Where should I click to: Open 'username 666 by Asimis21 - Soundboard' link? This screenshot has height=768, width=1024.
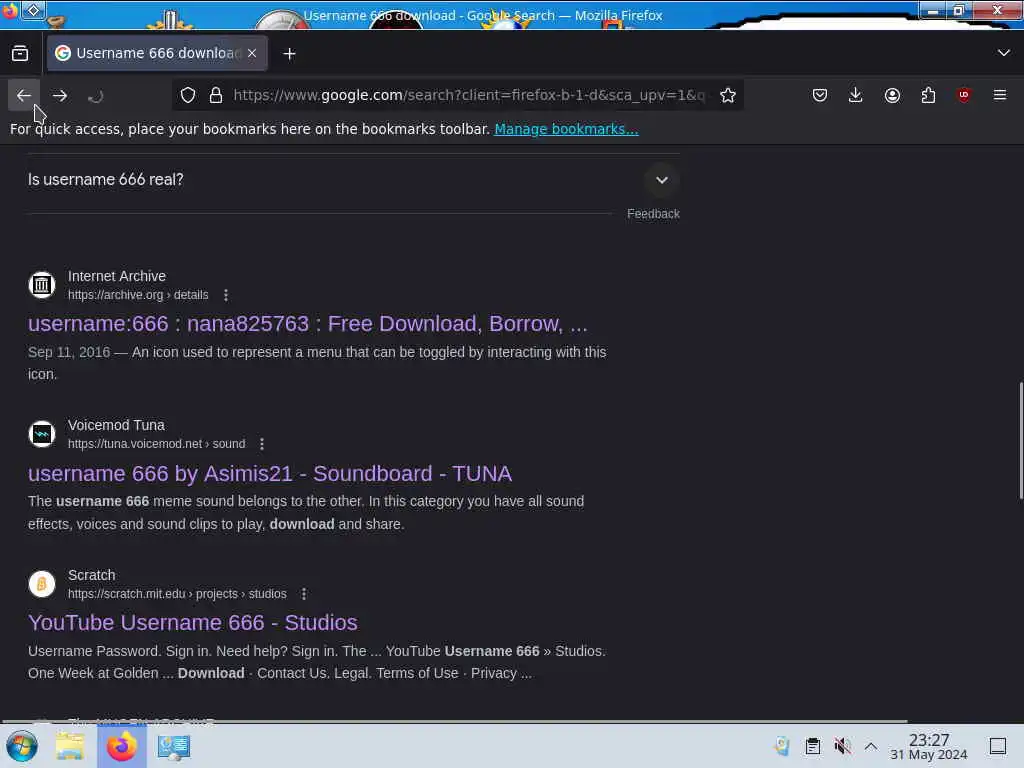270,473
